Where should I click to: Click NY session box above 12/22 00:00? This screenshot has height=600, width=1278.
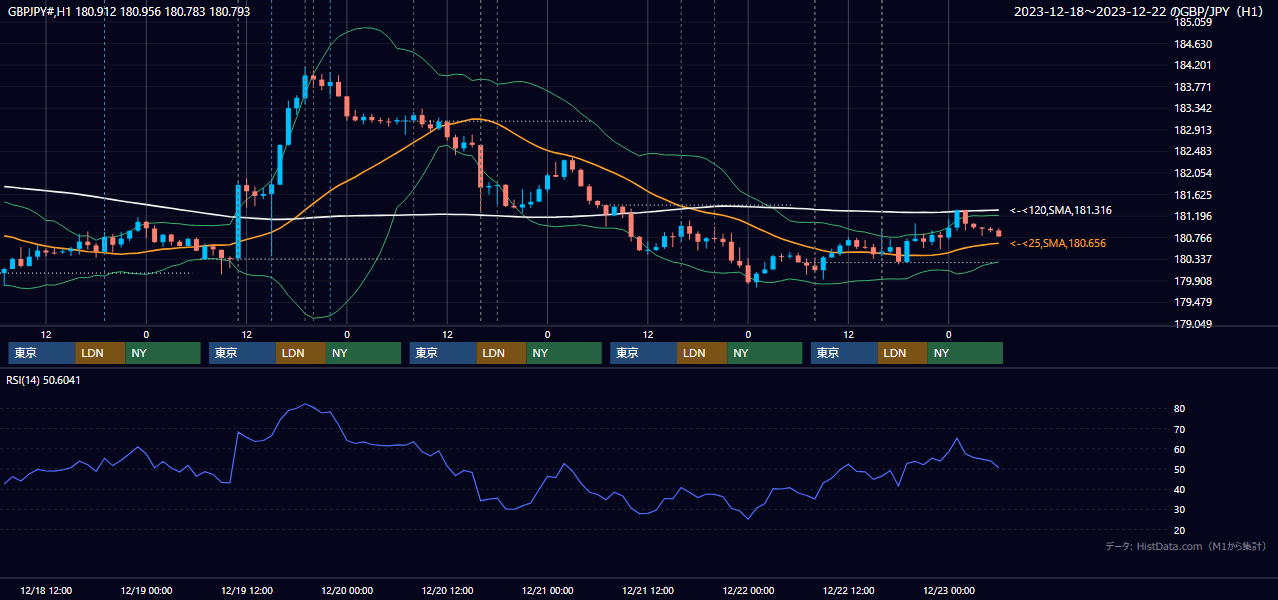tap(765, 353)
